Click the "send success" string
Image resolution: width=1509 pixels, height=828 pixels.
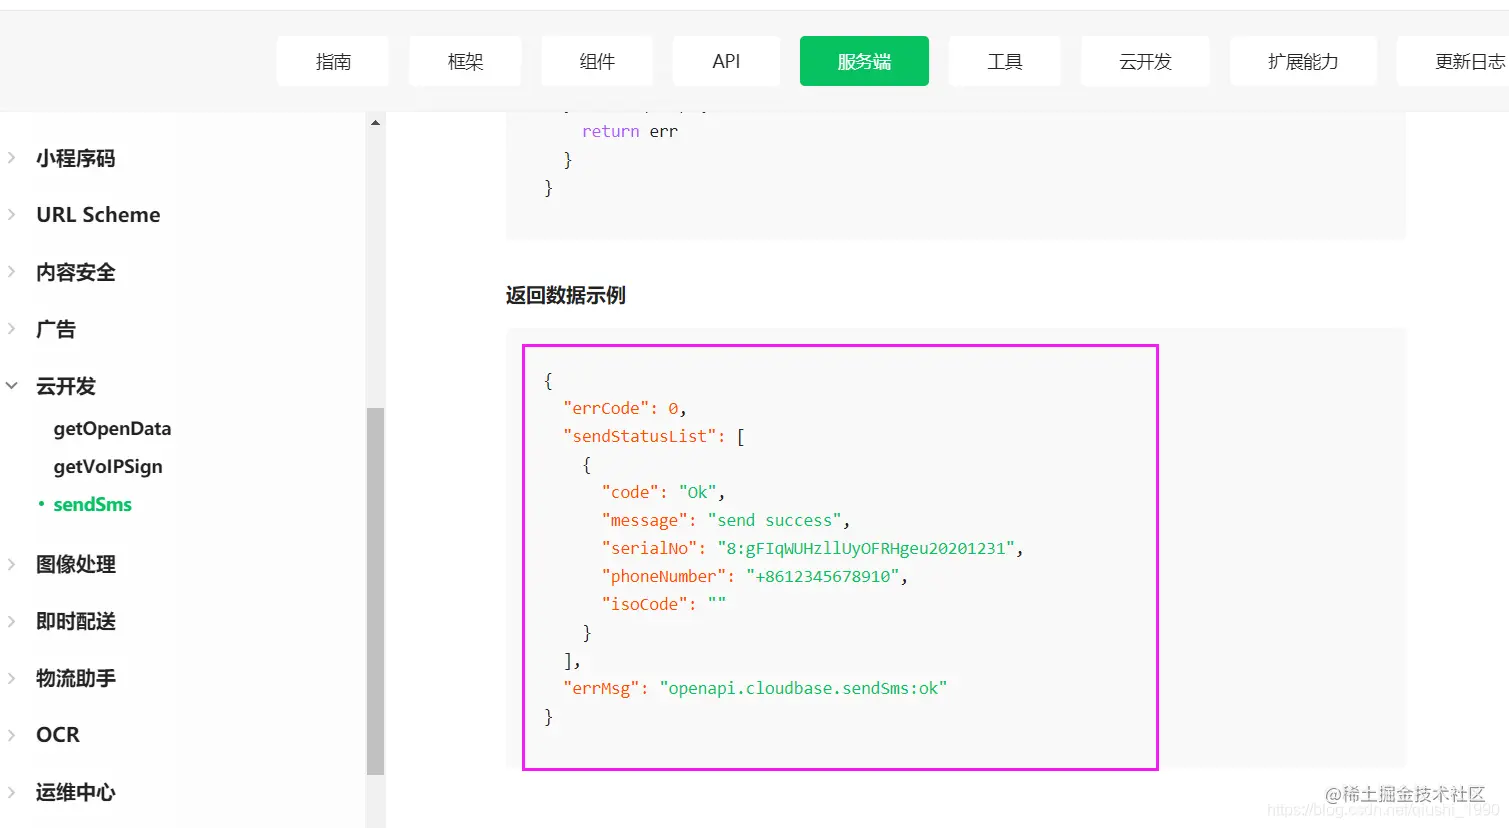point(775,520)
